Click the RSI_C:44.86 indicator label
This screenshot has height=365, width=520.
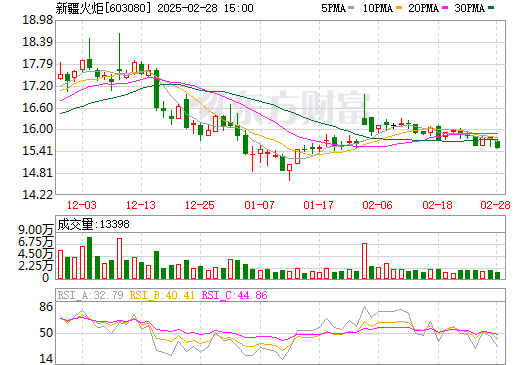tap(235, 295)
